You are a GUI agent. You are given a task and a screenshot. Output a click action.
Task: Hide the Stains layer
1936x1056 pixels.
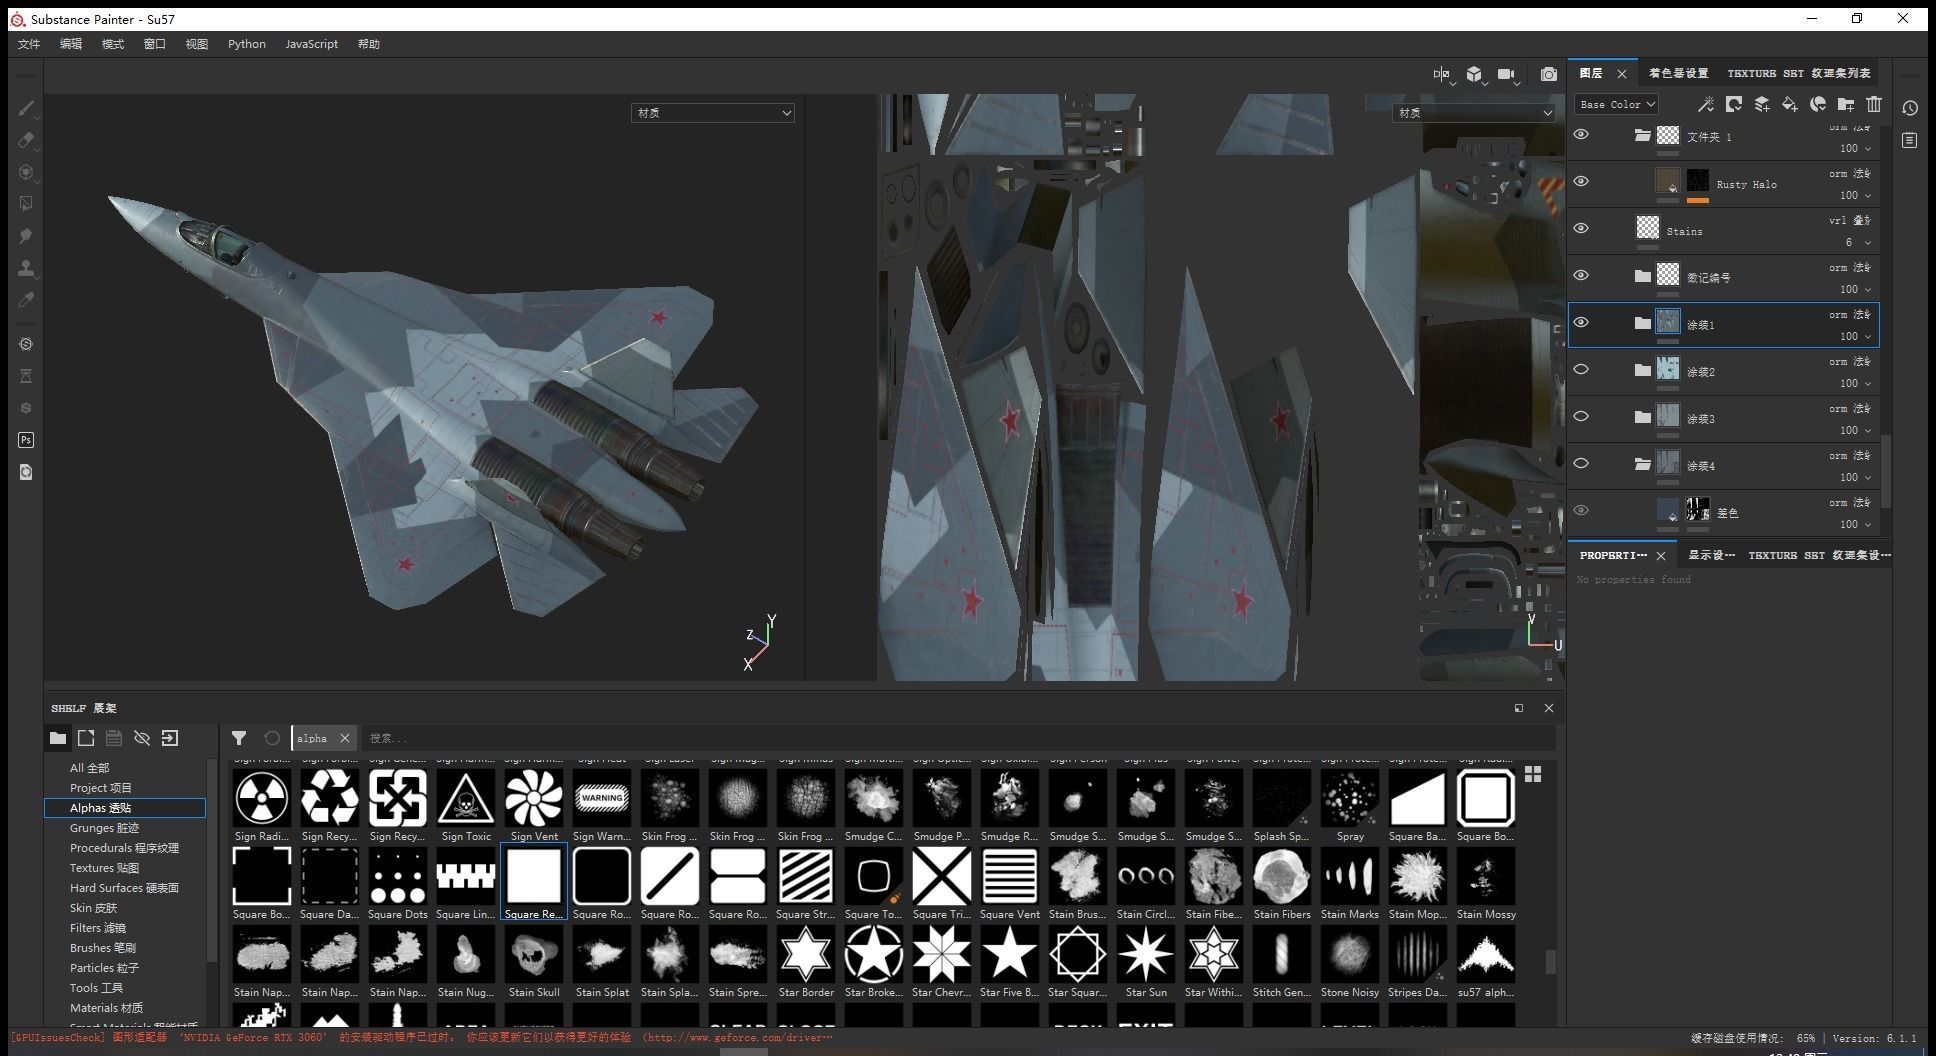[x=1581, y=228]
